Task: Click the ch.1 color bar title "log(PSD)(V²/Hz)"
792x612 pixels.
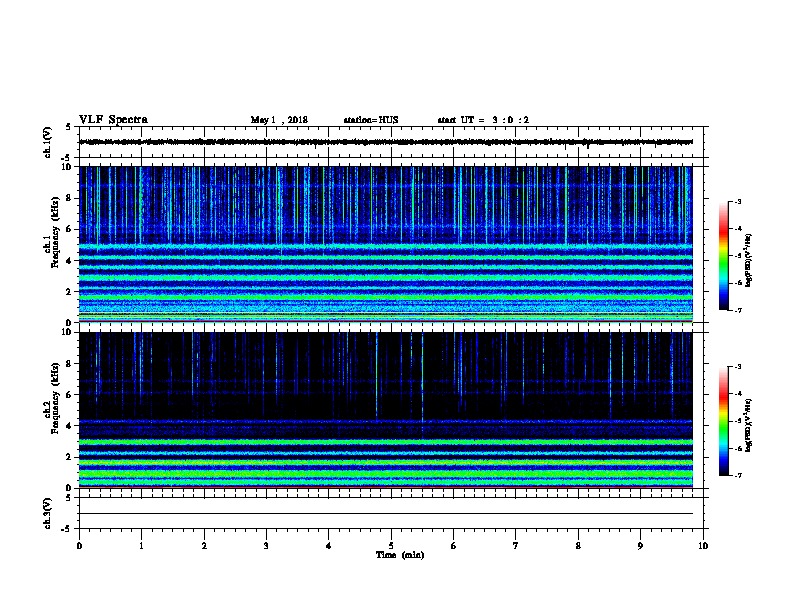Action: pyautogui.click(x=749, y=260)
